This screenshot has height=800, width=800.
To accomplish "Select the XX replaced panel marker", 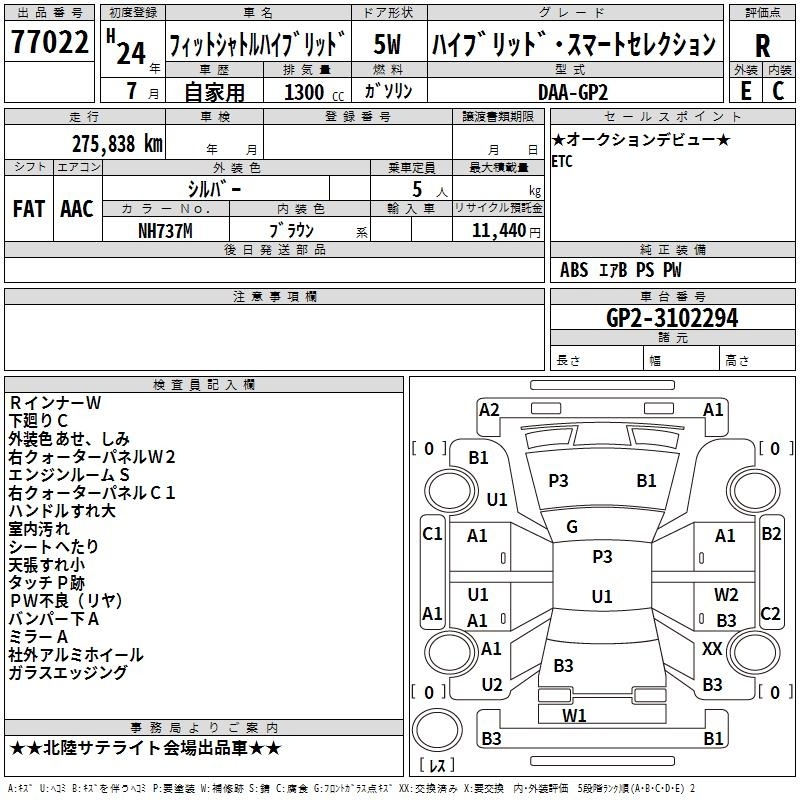I will coord(712,649).
